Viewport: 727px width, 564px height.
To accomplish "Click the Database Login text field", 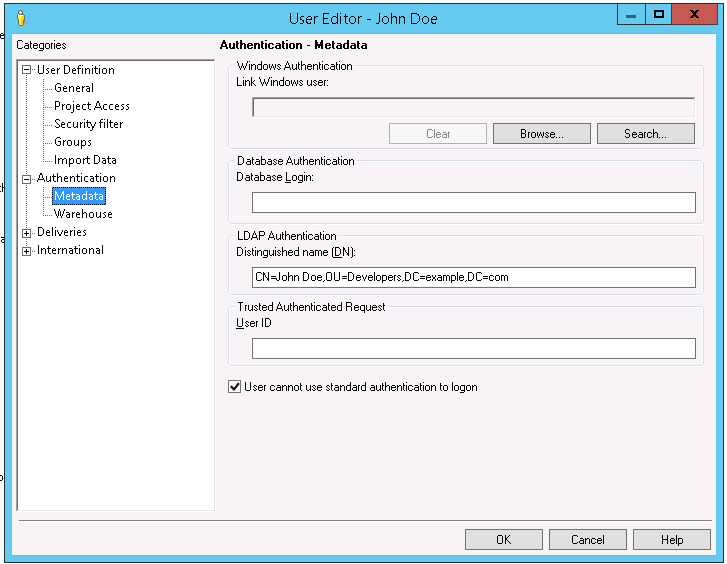I will click(x=473, y=203).
